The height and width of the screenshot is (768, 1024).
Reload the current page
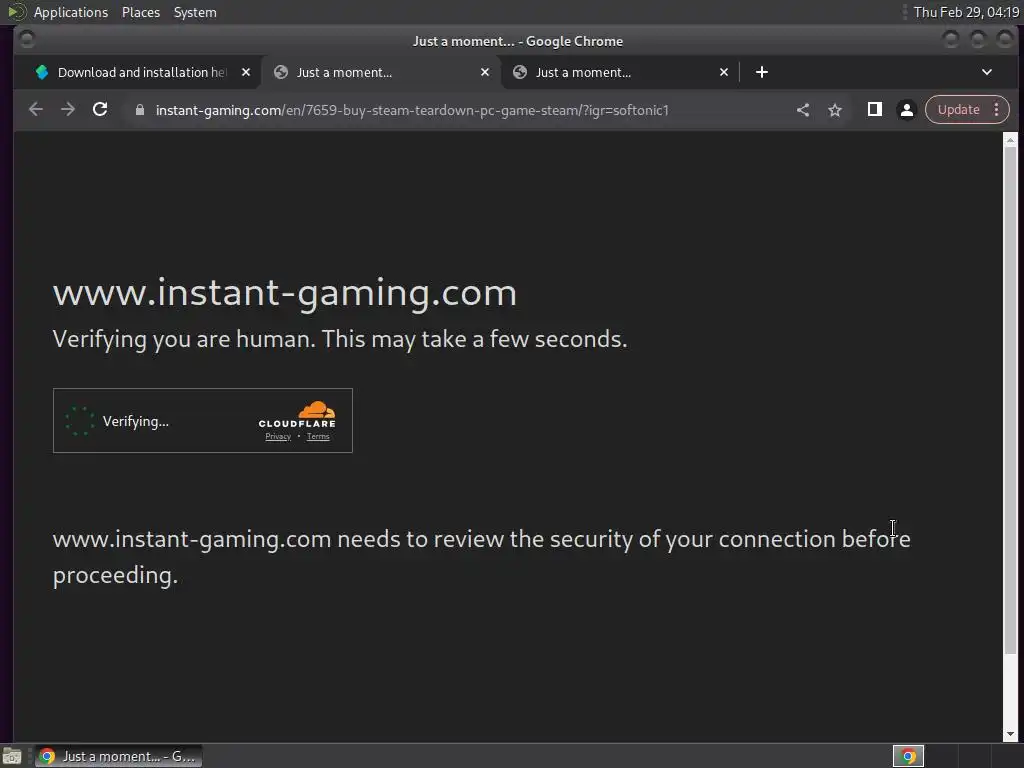100,110
